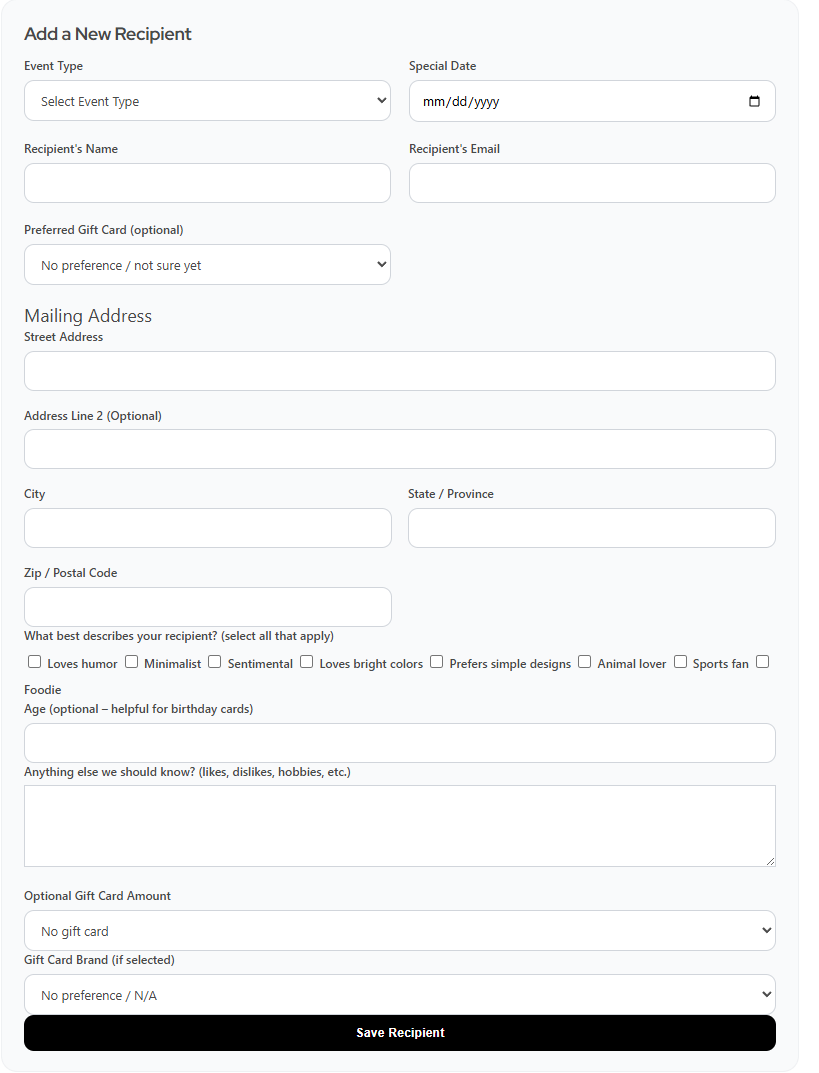Click the Save Recipient button
This screenshot has width=819, height=1073.
399,1033
